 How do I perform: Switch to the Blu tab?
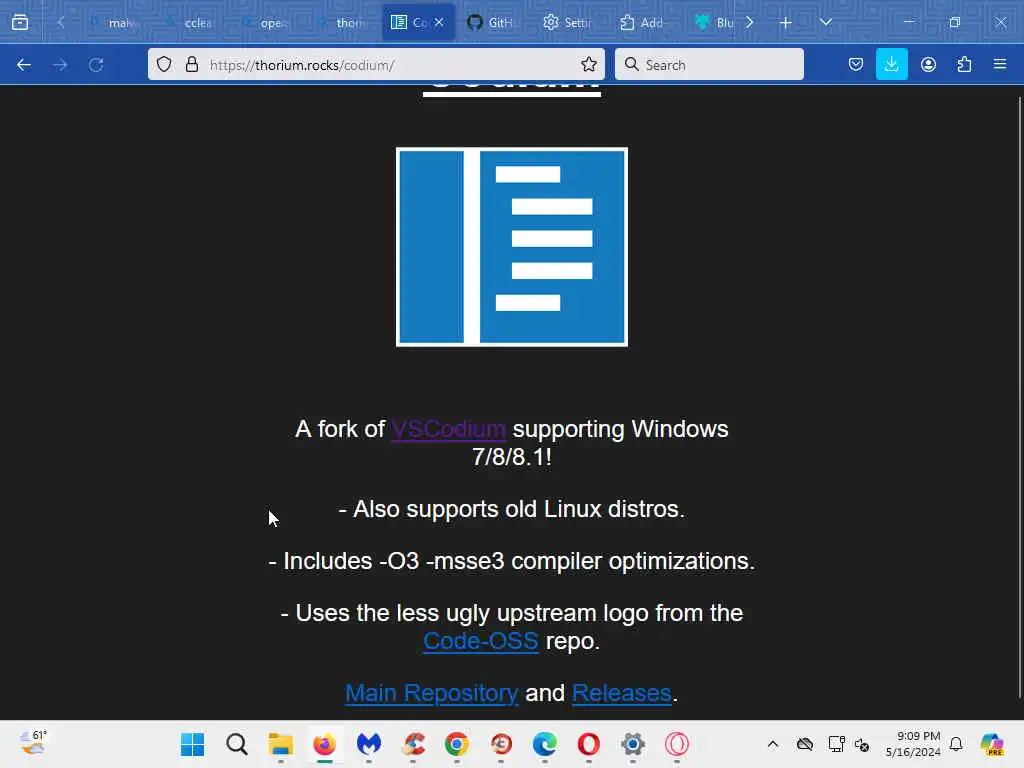click(714, 22)
